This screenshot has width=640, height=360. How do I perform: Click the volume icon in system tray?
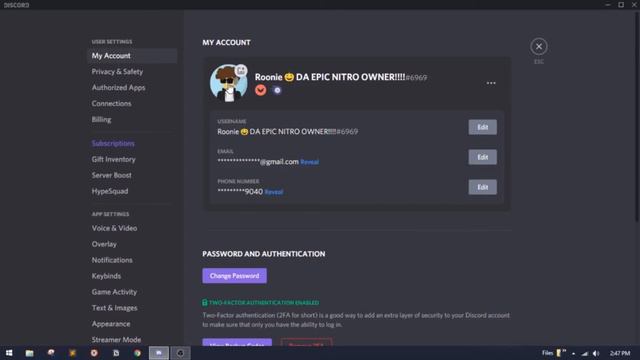click(x=596, y=353)
